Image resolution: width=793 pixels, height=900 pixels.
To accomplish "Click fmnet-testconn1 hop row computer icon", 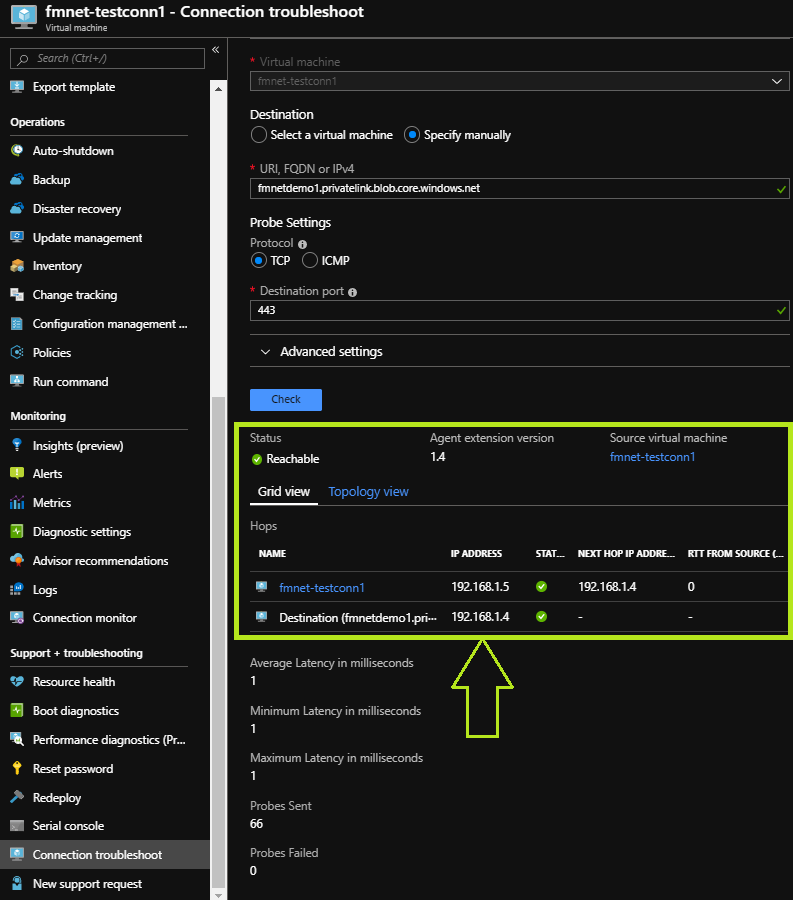I will point(262,587).
